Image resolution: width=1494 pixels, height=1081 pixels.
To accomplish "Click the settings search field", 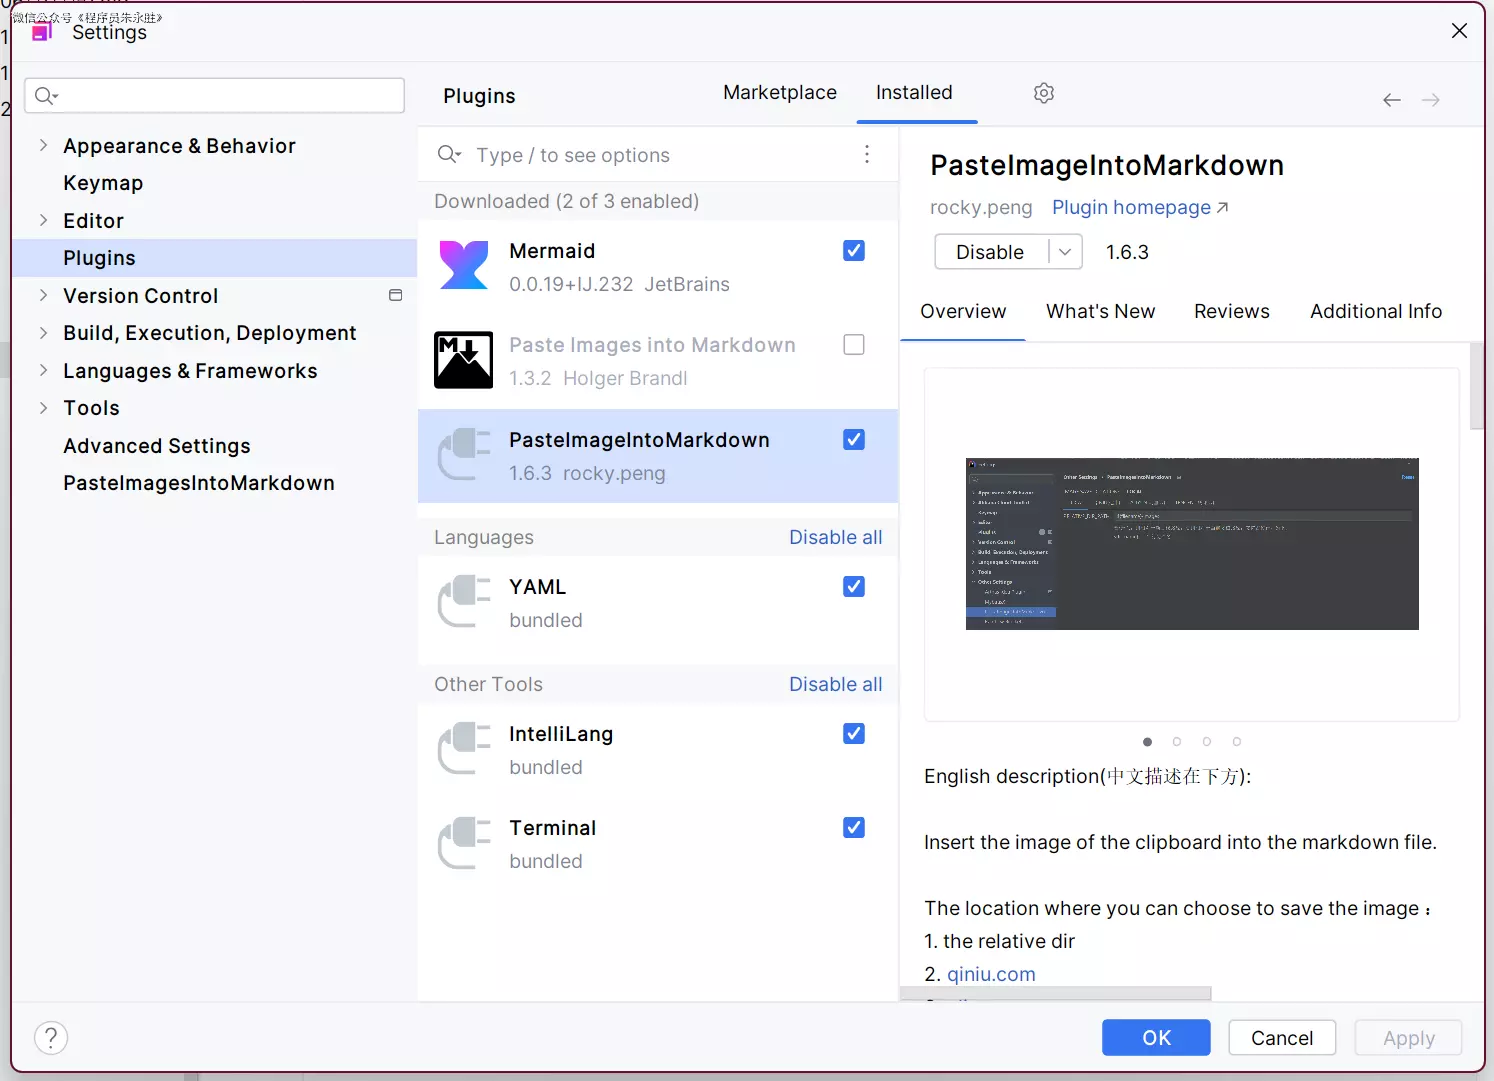I will (215, 96).
